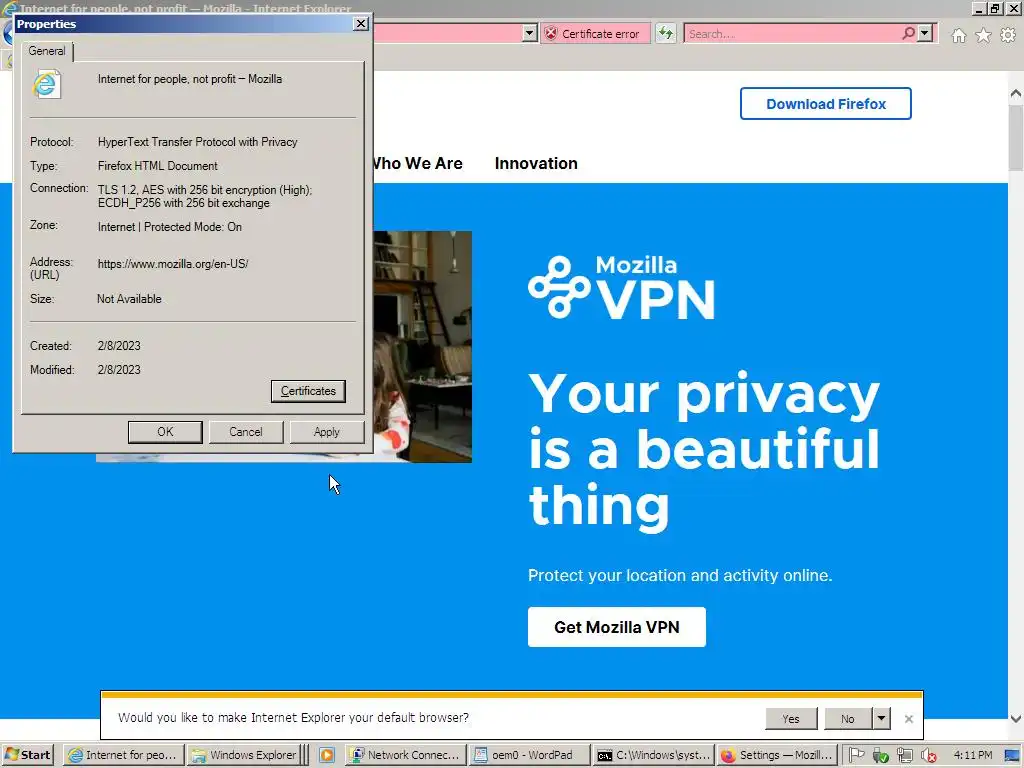
Task: Click Apply in Properties dialog
Action: (327, 432)
